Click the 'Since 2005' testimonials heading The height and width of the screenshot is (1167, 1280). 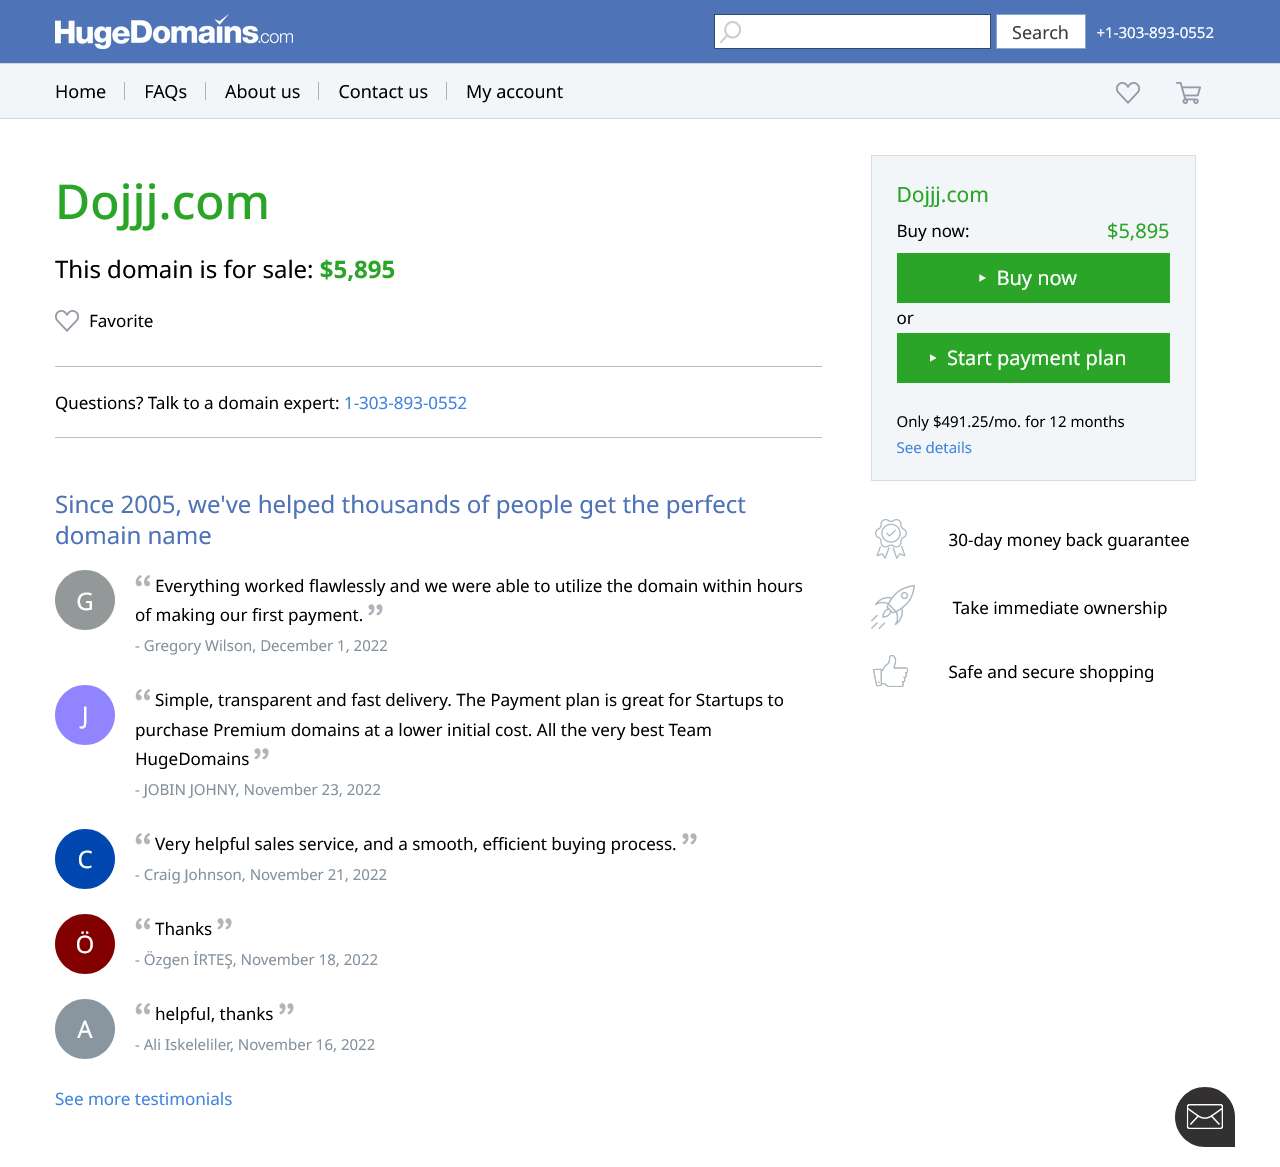tap(400, 520)
